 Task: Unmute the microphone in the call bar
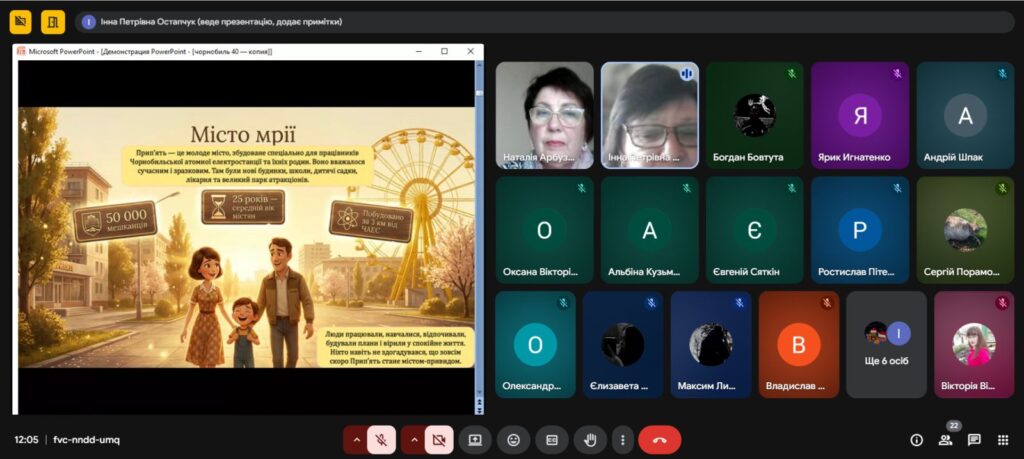[381, 439]
